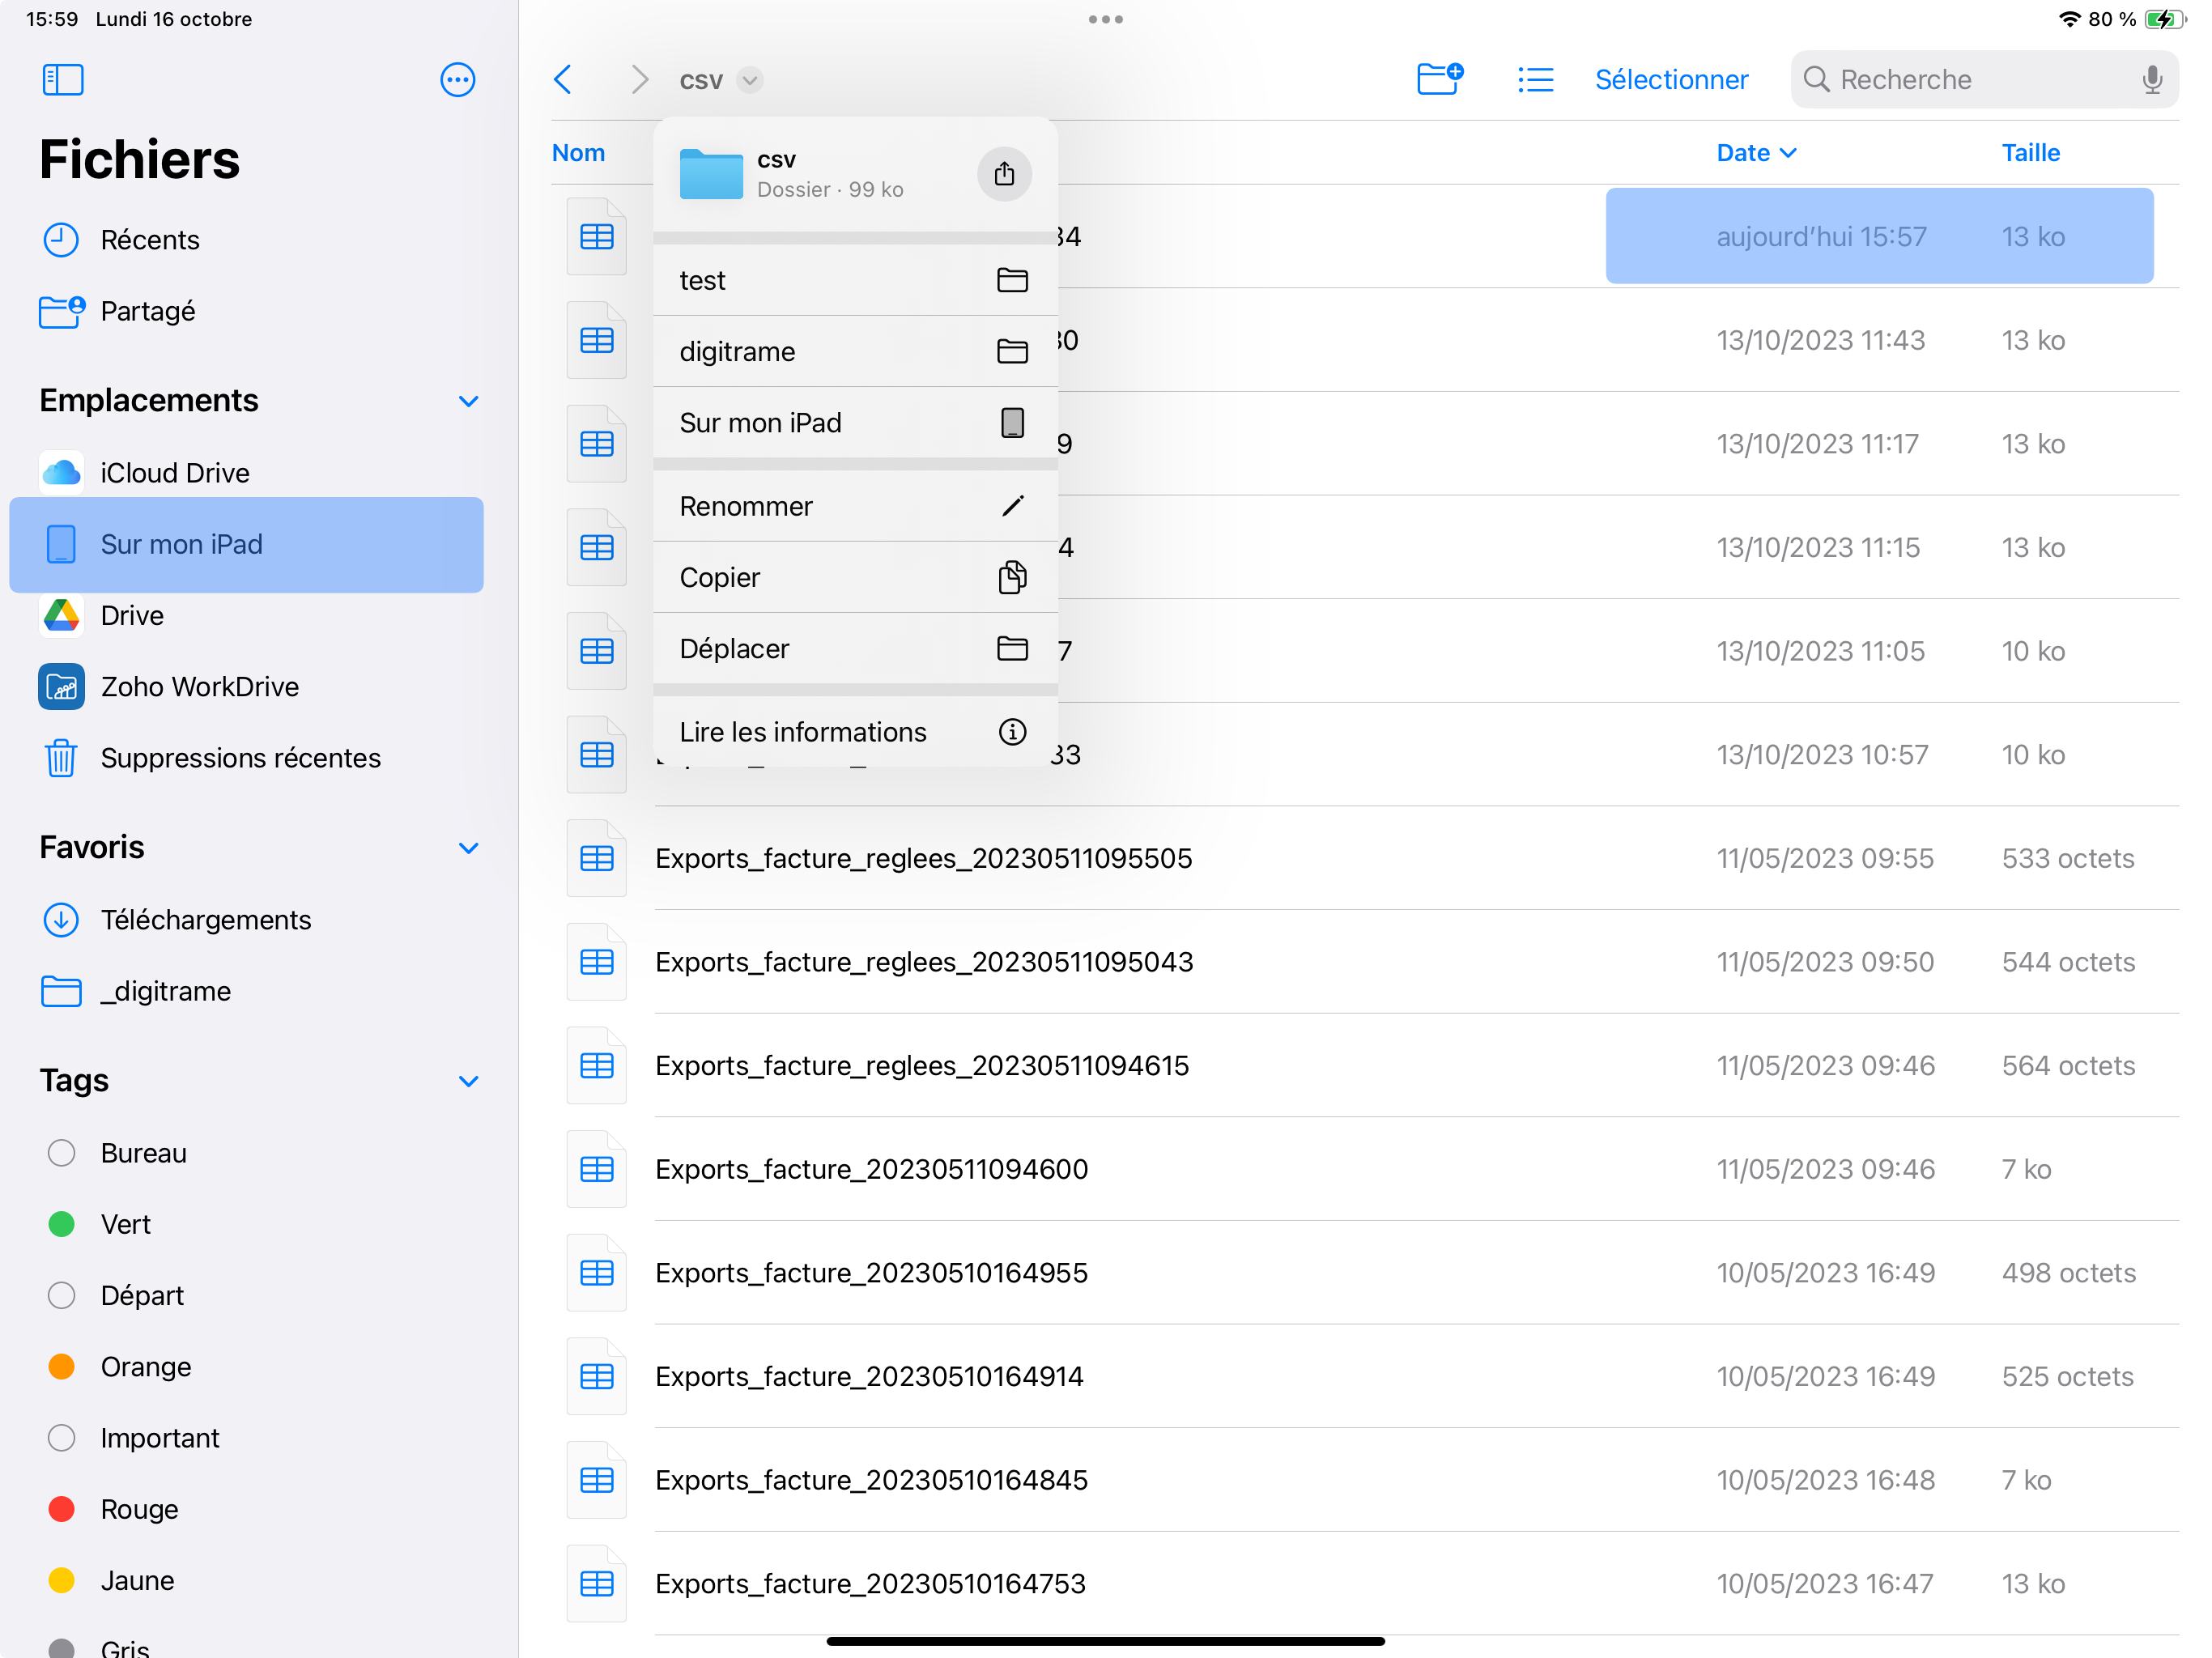Image resolution: width=2212 pixels, height=1658 pixels.
Task: Select the highlighted aujourd'hui 15:57 row
Action: (x=1879, y=236)
